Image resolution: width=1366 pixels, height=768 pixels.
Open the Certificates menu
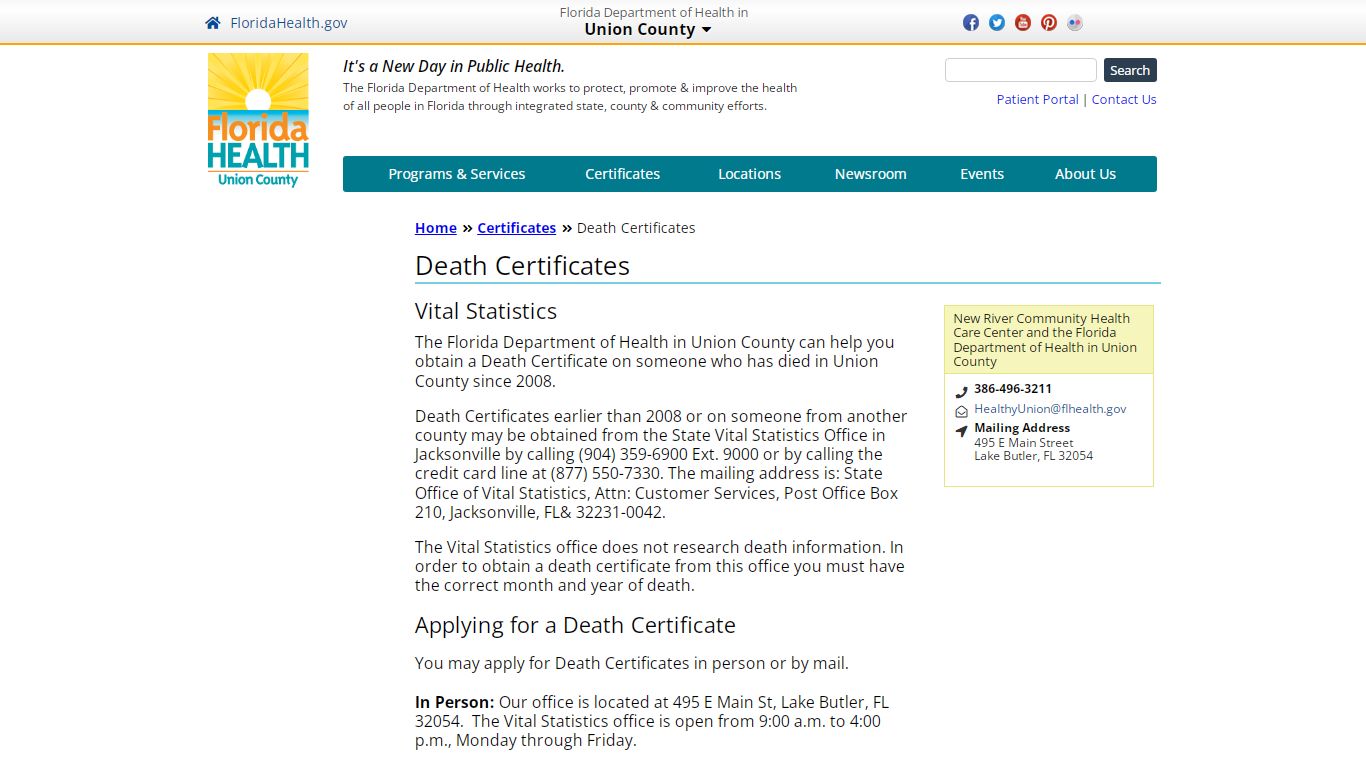coord(622,174)
